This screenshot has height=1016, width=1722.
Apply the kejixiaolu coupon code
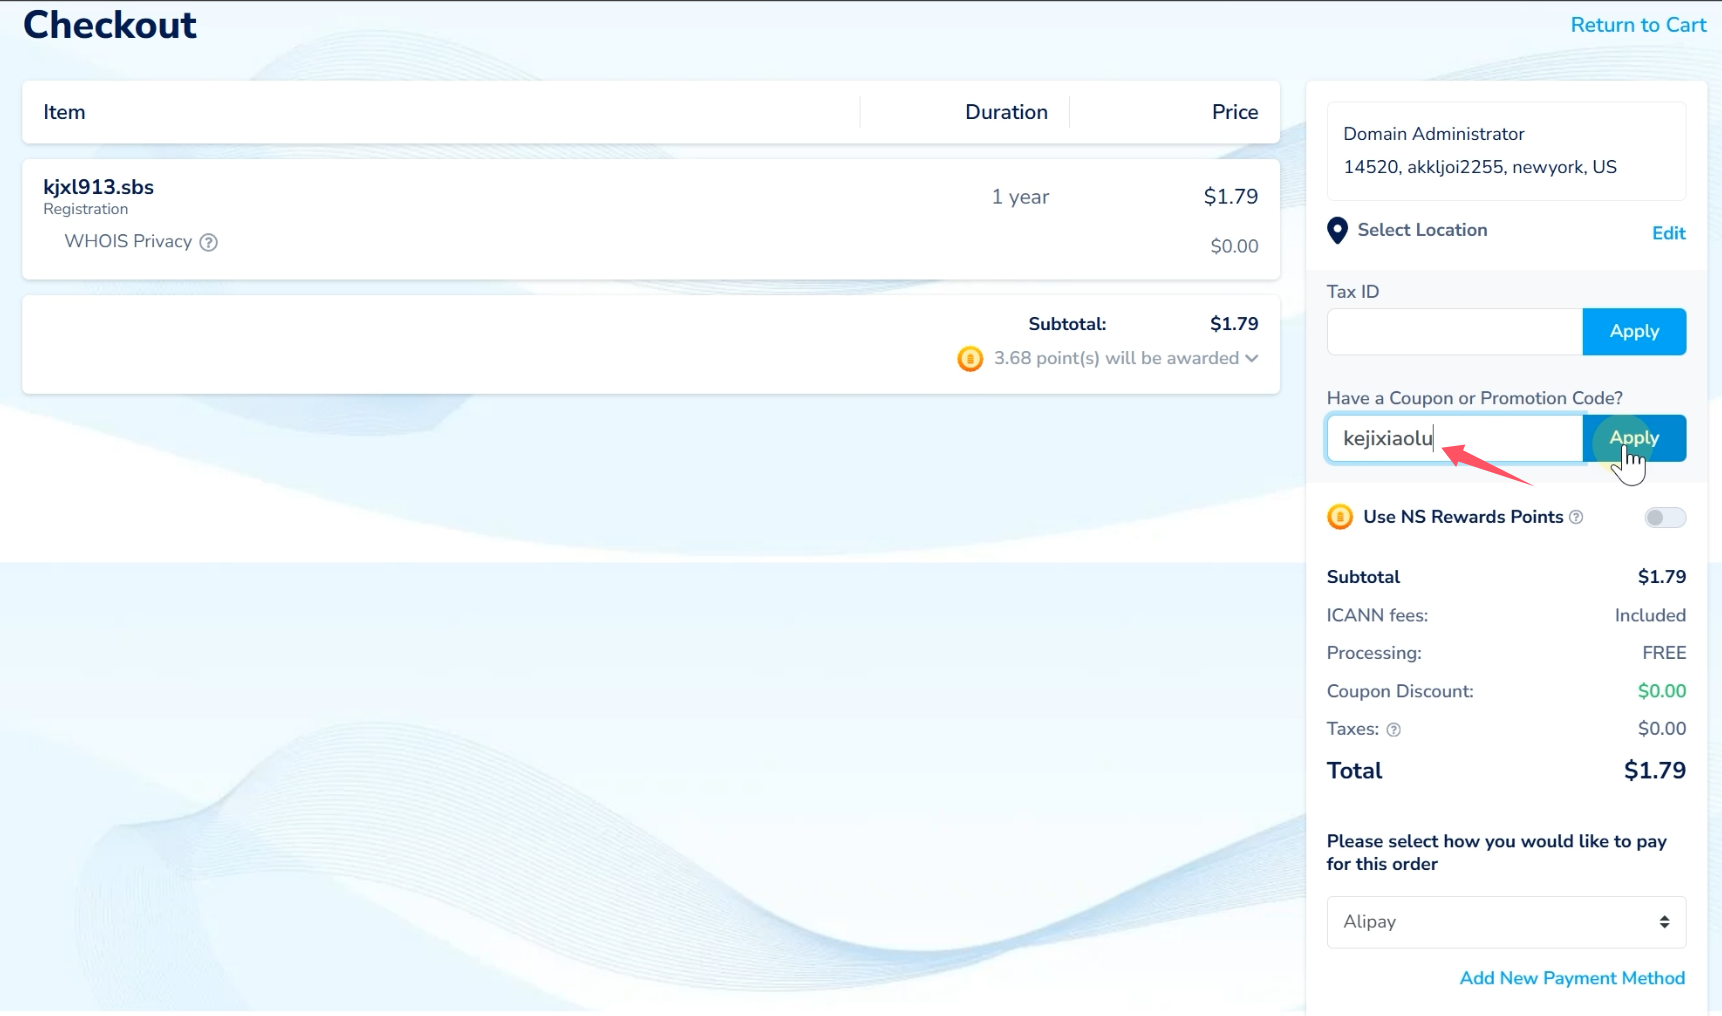point(1633,438)
